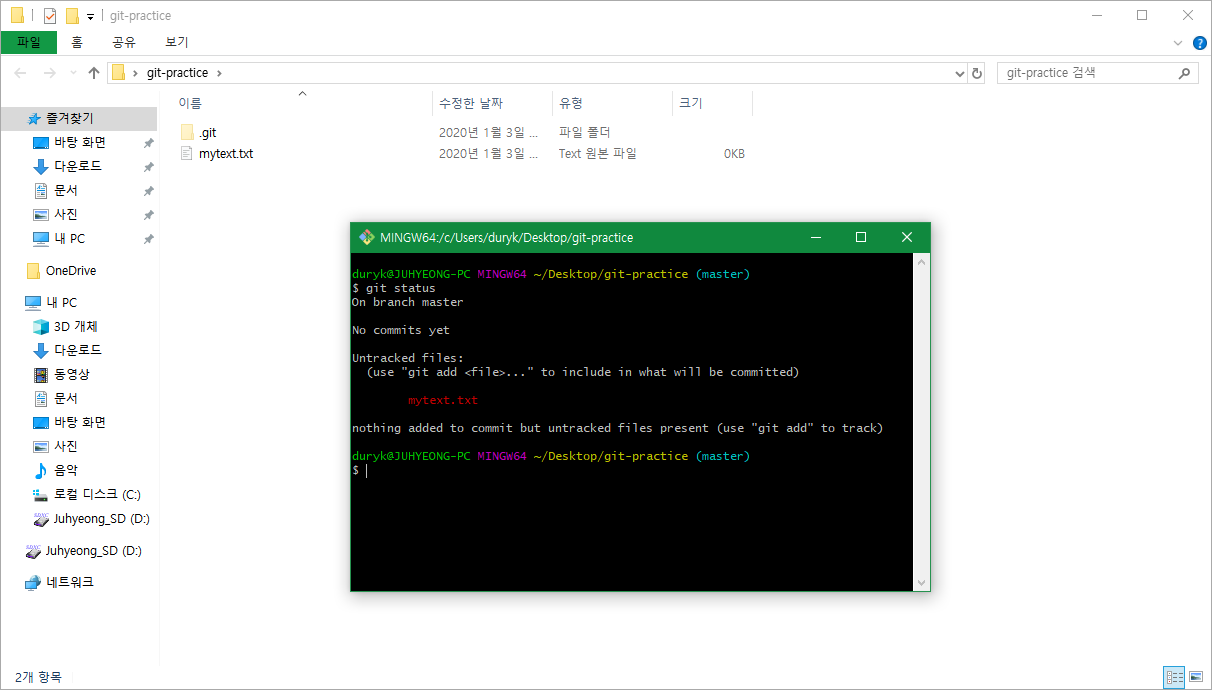Switch to the 공유 ribbon tab
The image size is (1212, 690).
click(x=124, y=42)
